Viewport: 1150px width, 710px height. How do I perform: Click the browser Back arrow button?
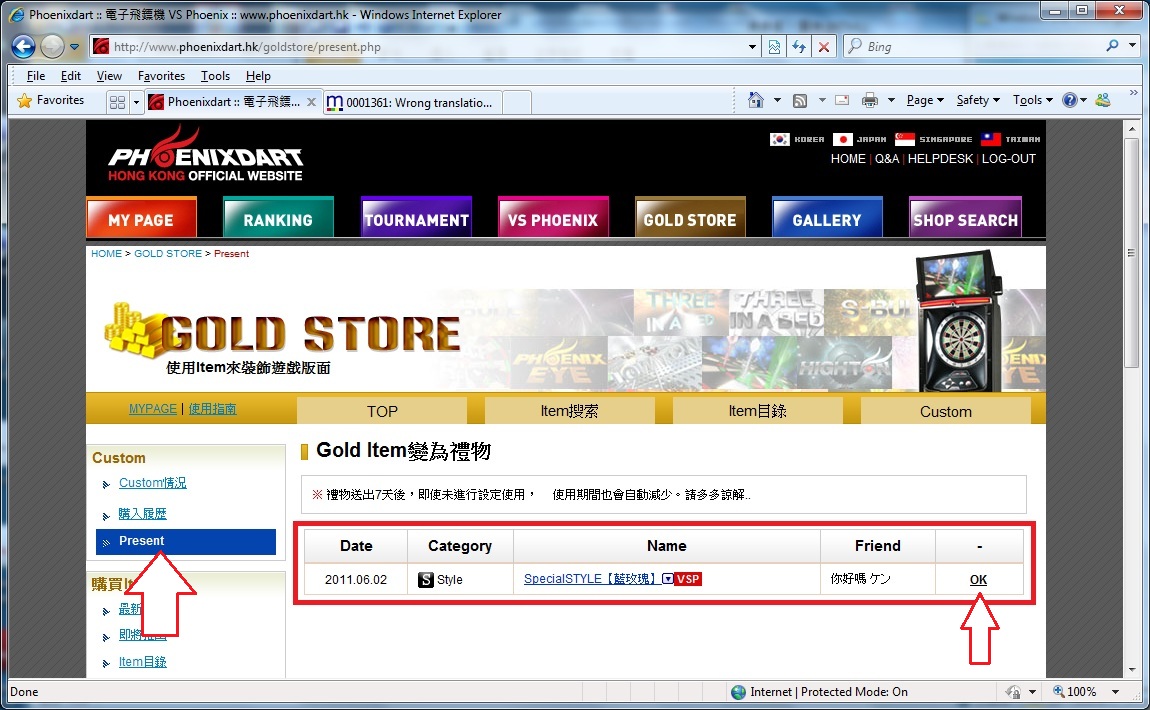point(23,47)
